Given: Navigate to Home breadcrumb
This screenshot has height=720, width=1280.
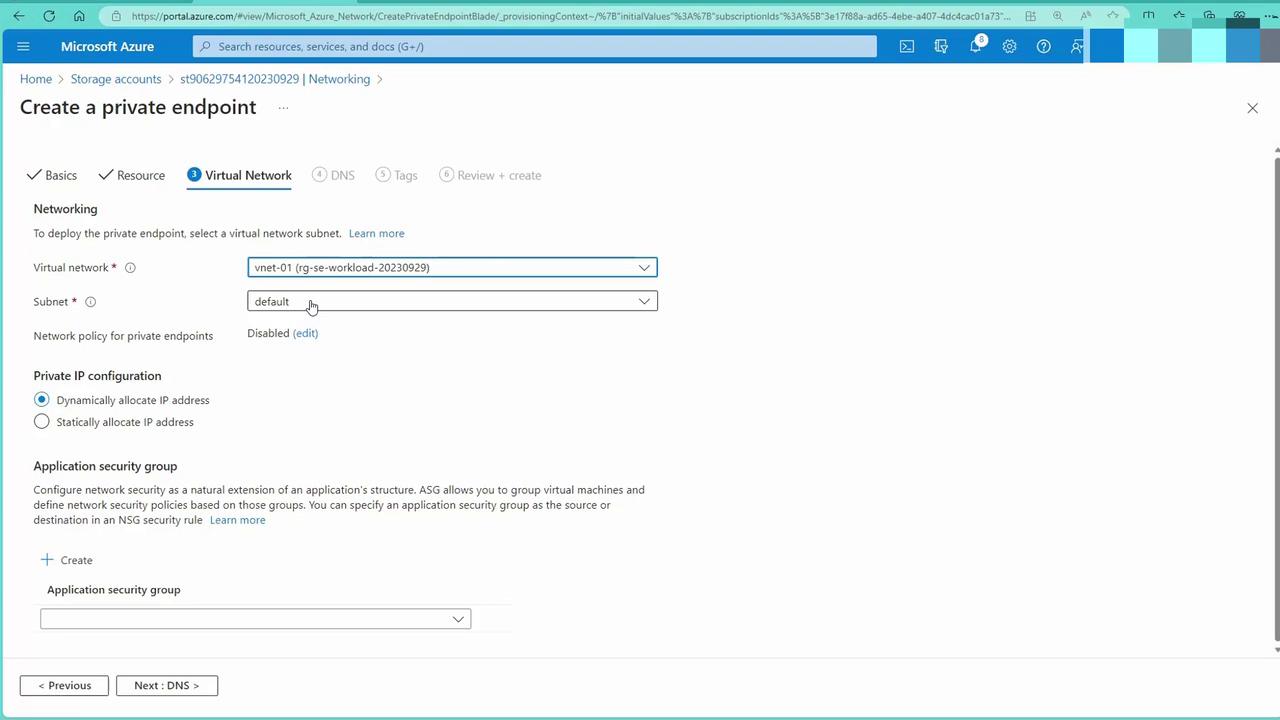Looking at the screenshot, I should (x=36, y=79).
